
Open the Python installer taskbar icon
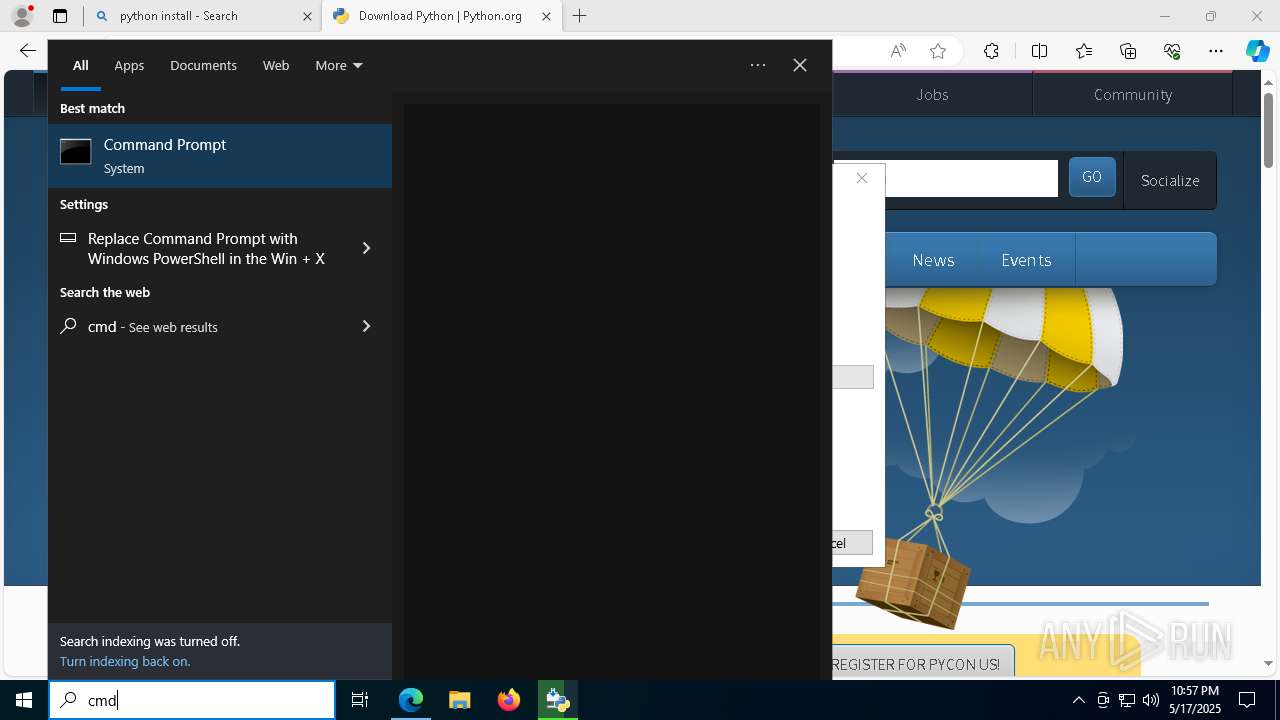[x=558, y=700]
